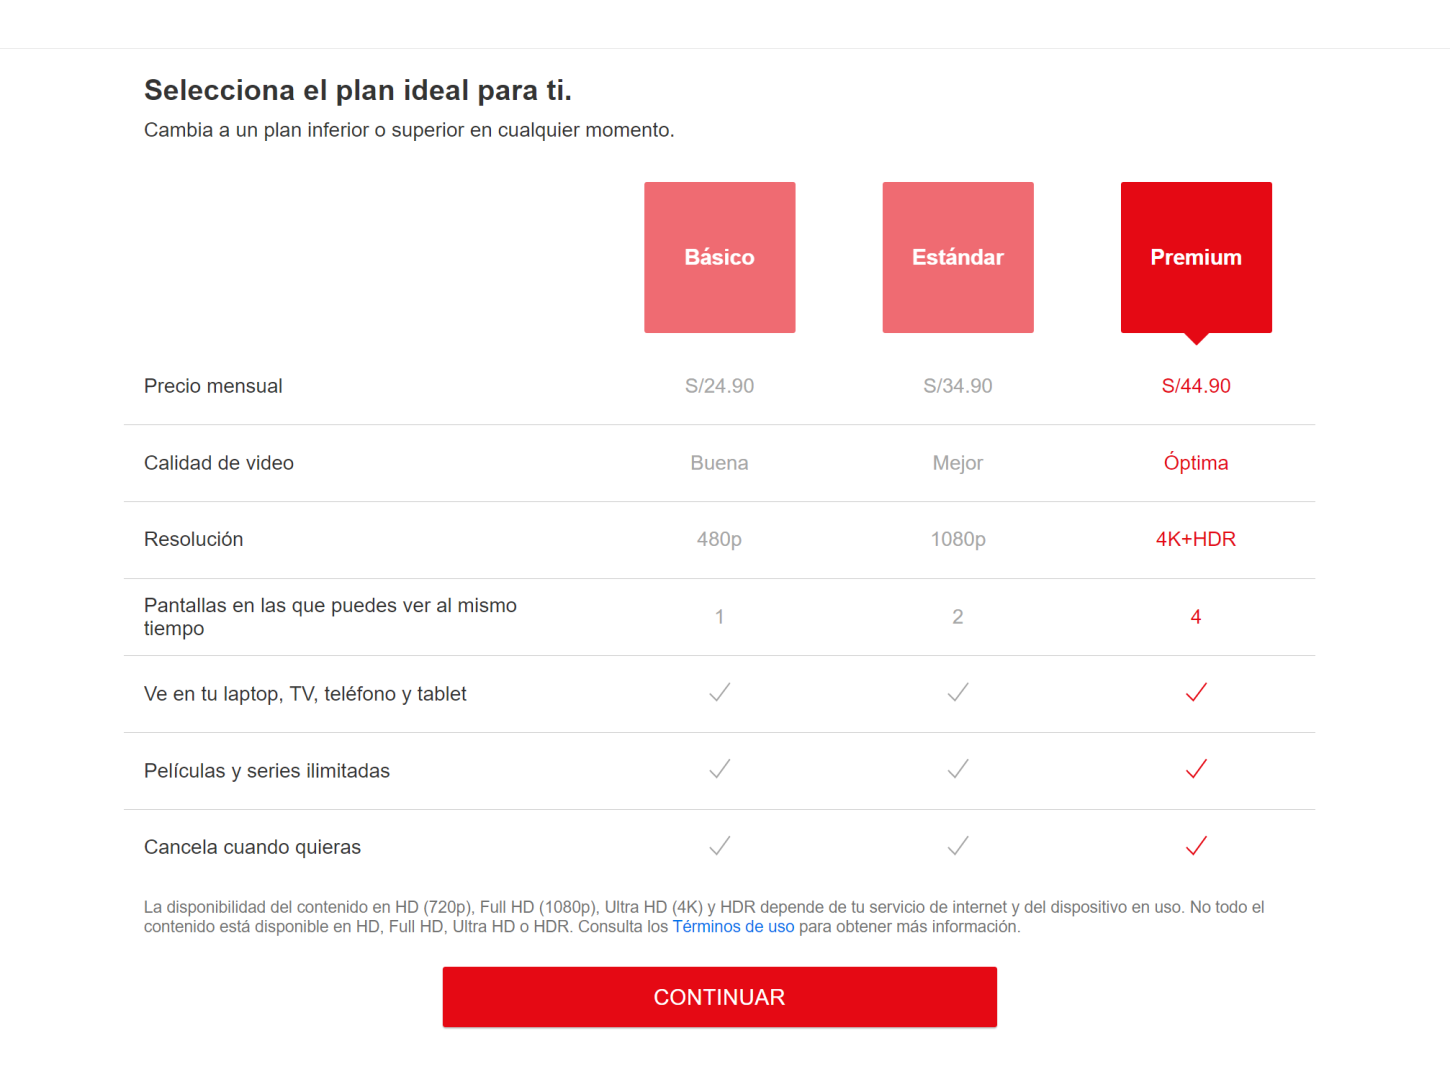
Task: Click the 1080p resolution value
Action: 958,539
